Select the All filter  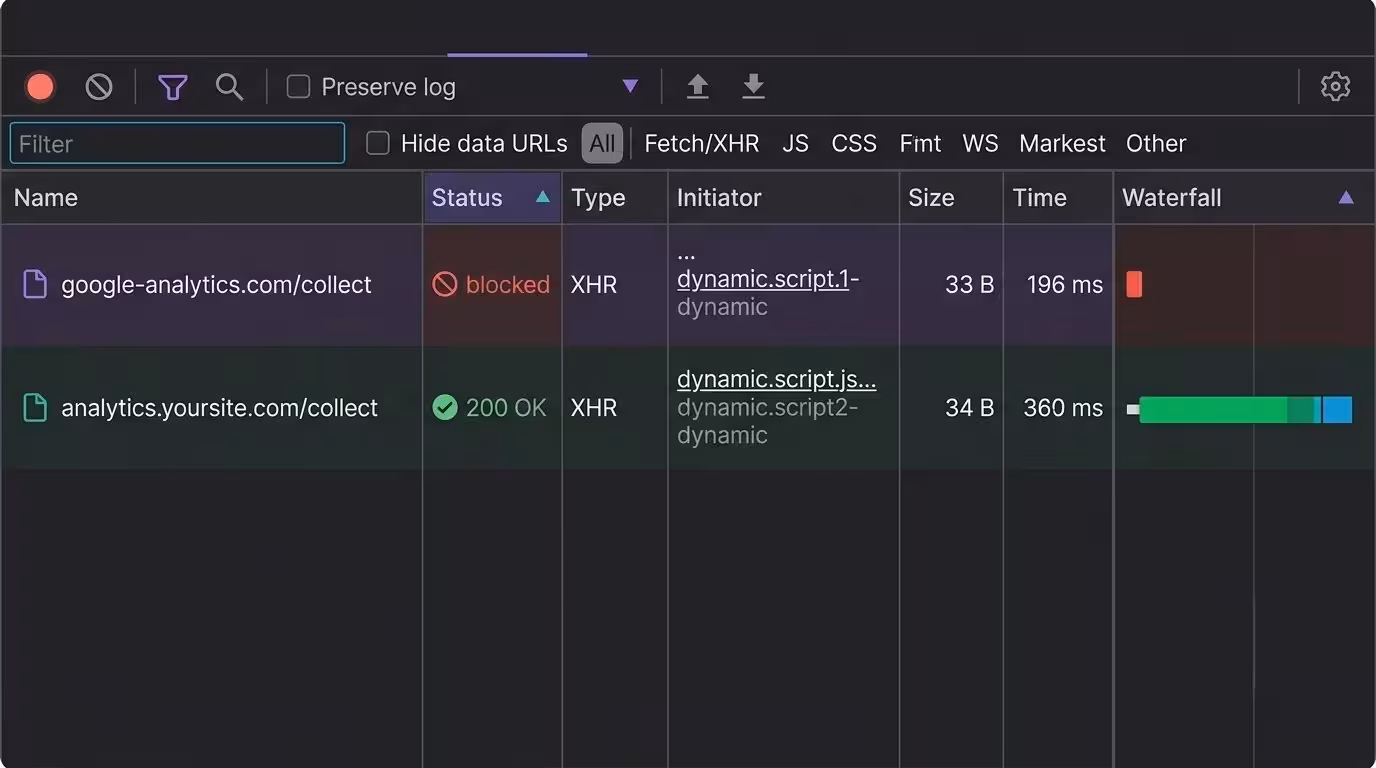coord(602,143)
